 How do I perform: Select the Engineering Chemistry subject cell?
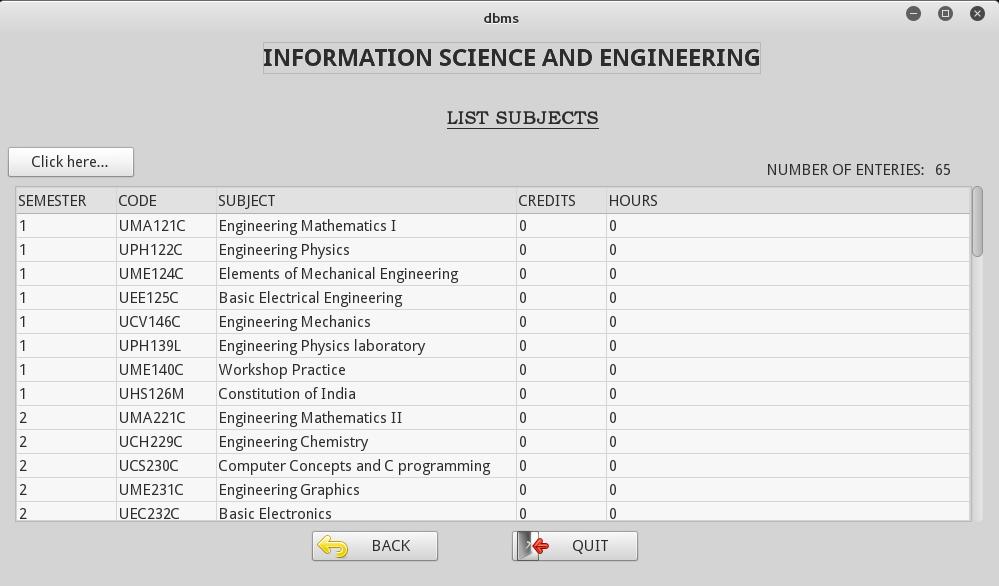tap(366, 441)
